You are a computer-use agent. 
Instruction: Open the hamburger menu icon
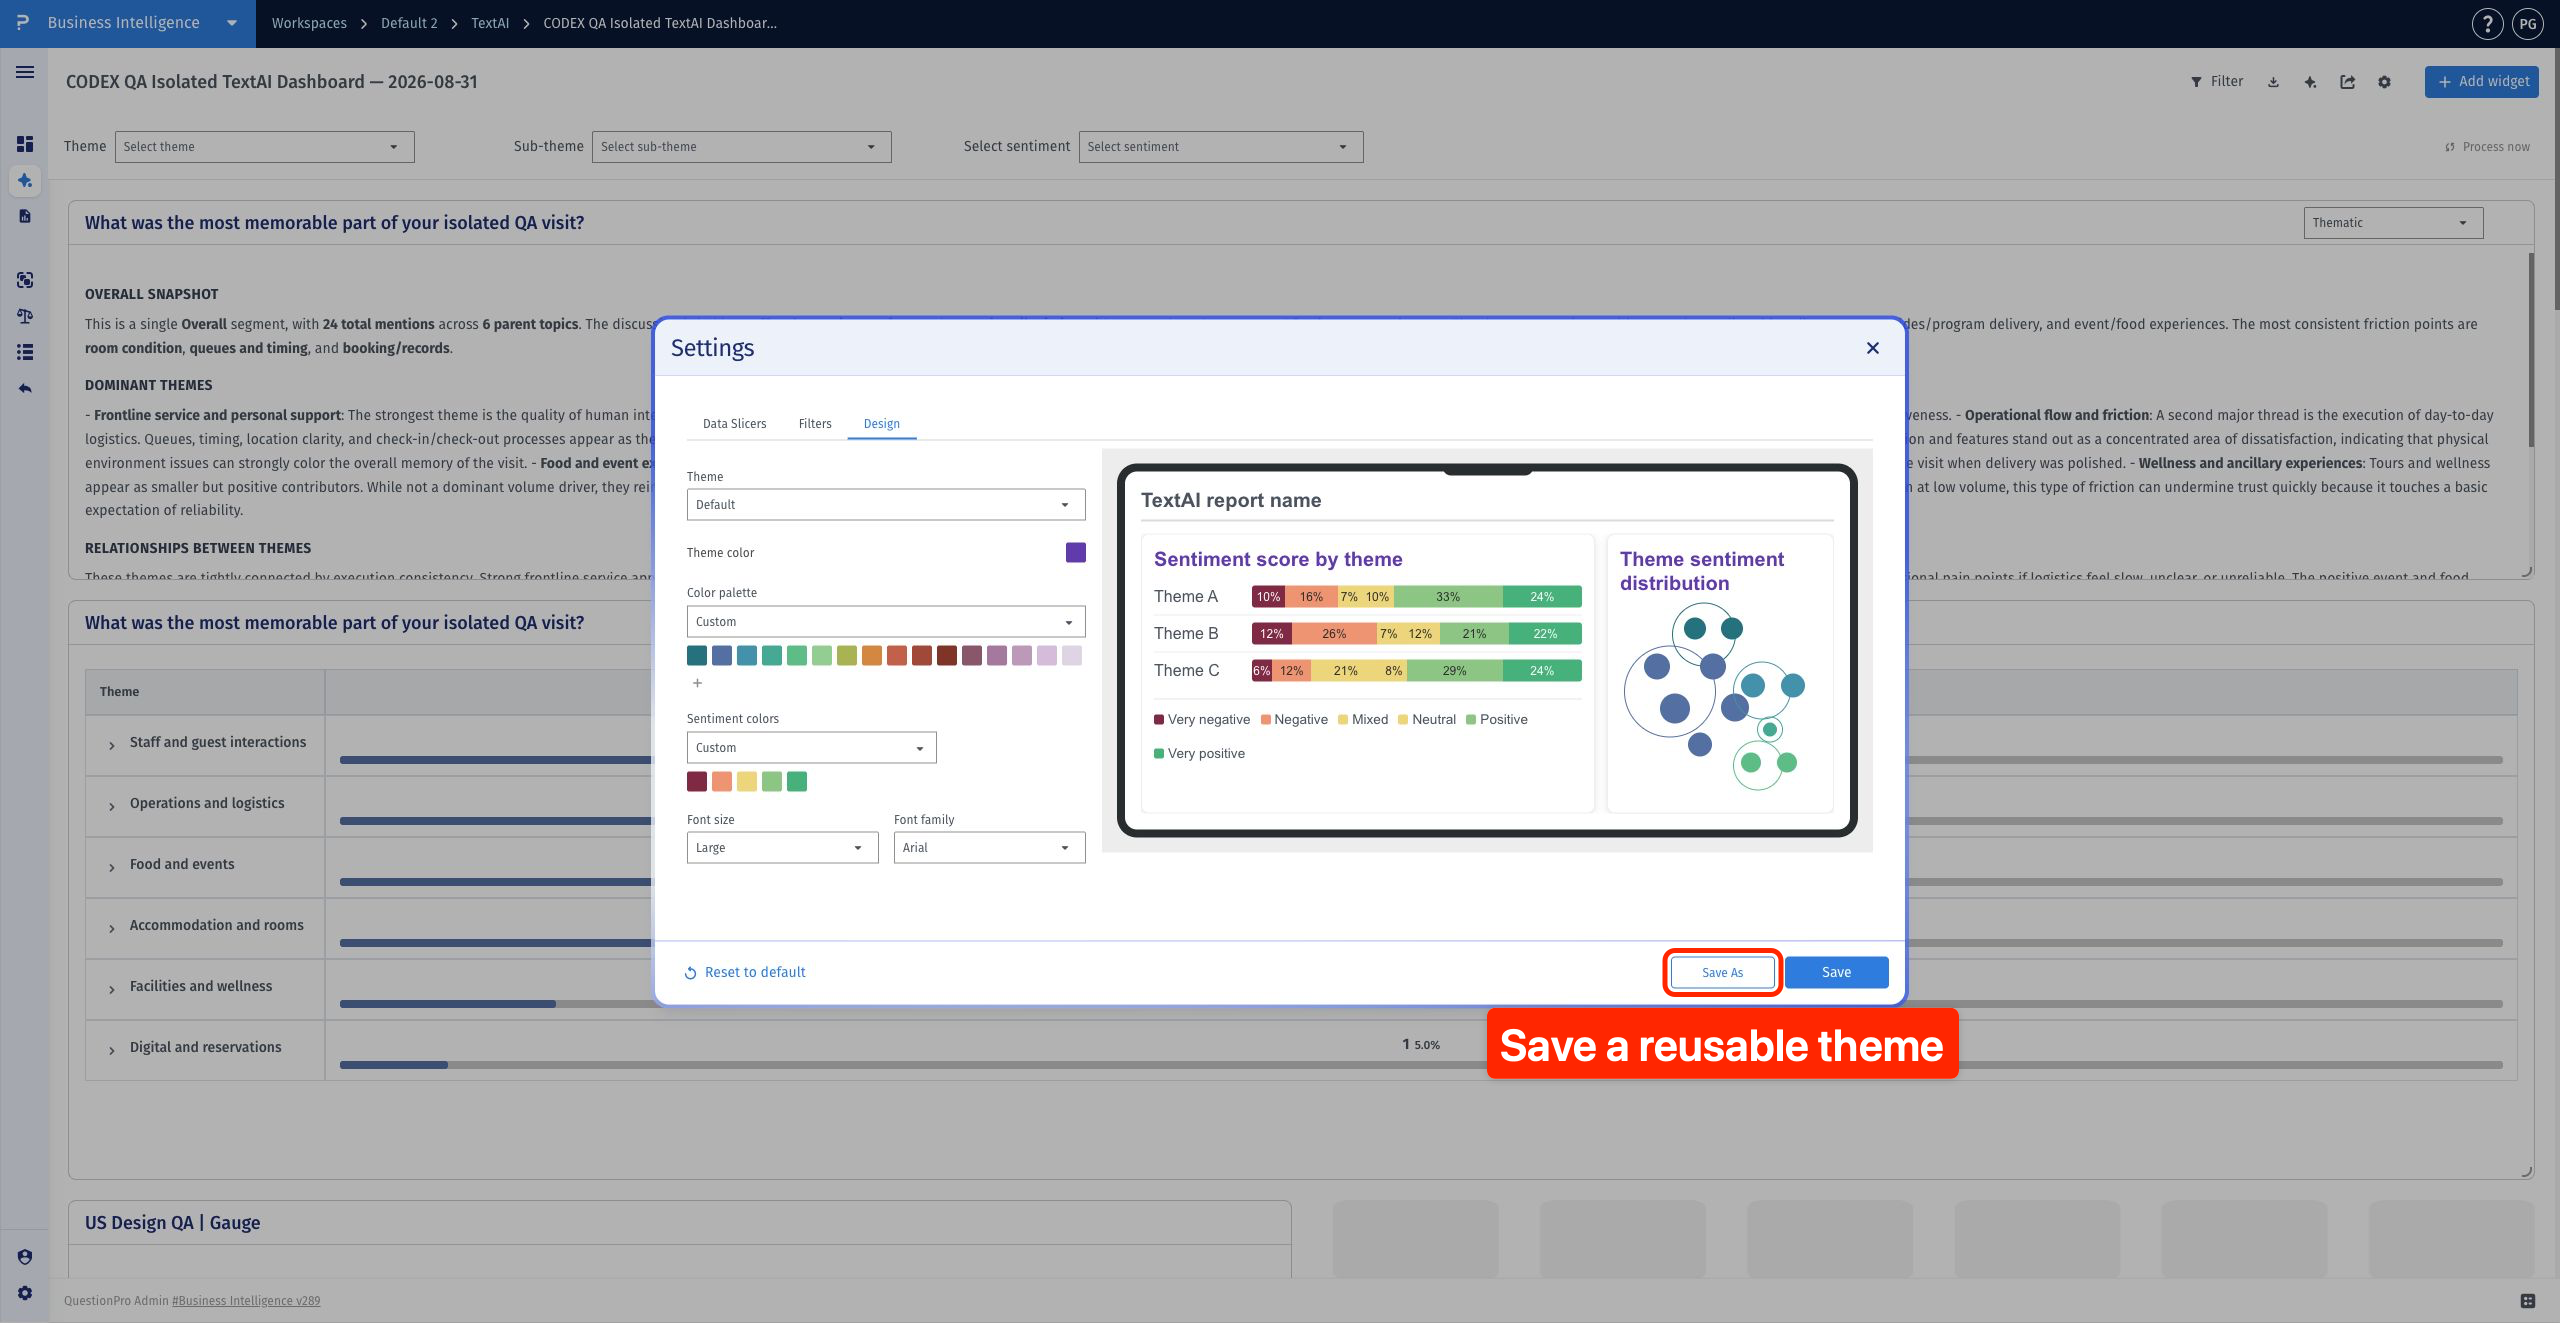25,72
